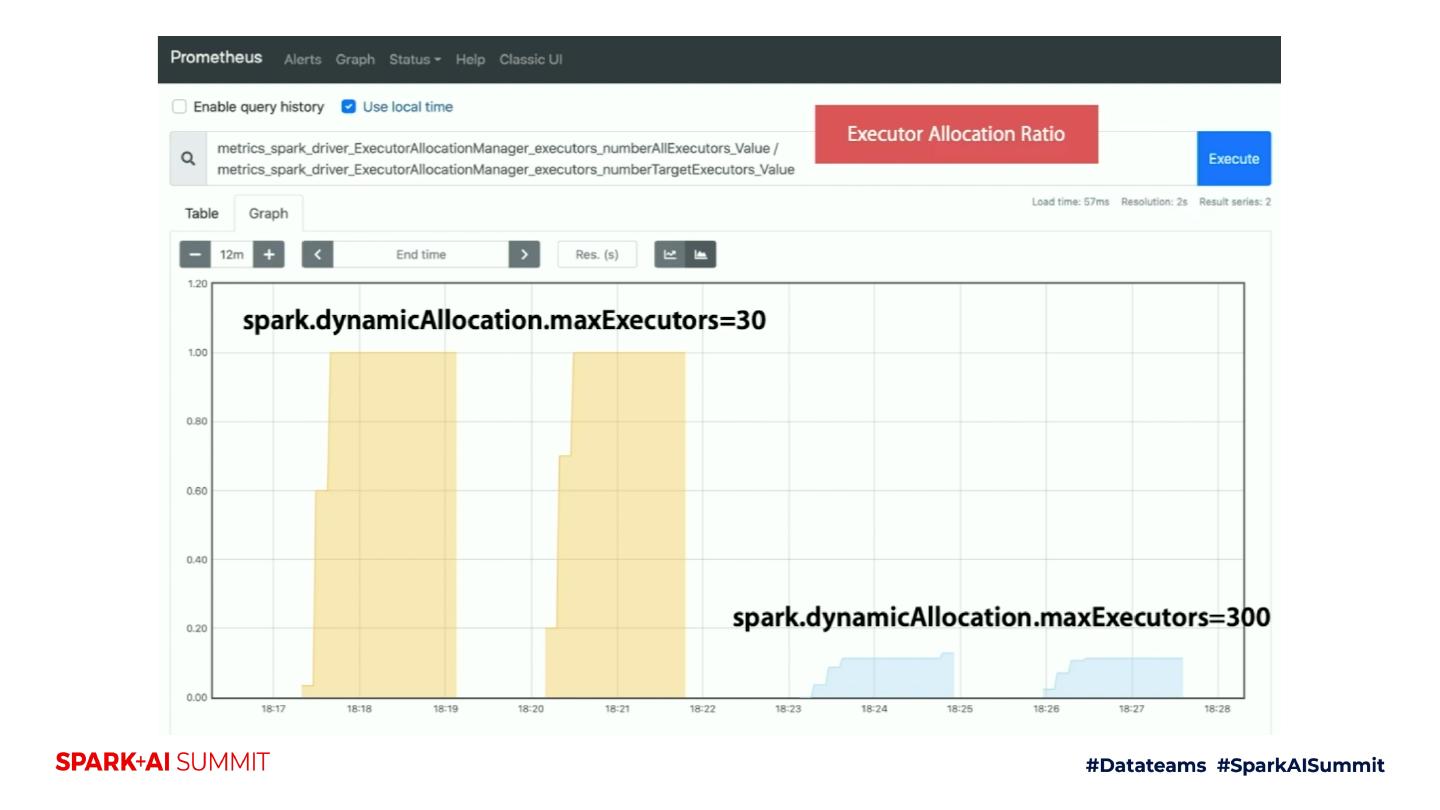This screenshot has height=810, width=1440.
Task: Open the Alerts page in navbar
Action: point(303,60)
